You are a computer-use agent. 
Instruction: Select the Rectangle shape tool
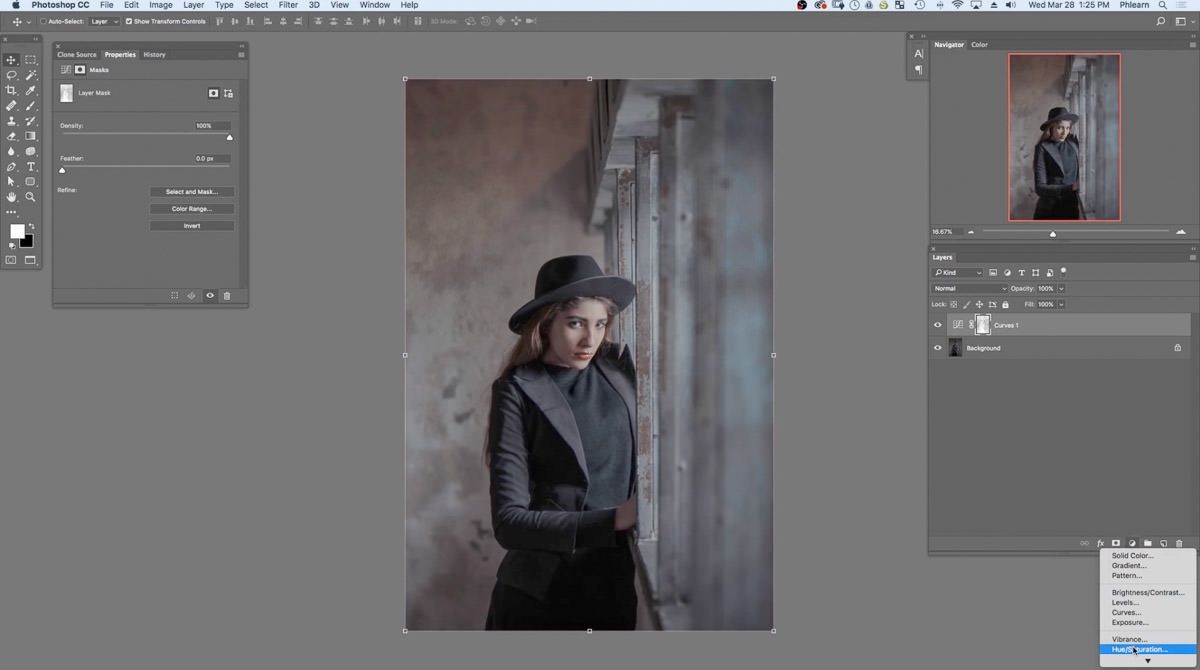[x=31, y=182]
